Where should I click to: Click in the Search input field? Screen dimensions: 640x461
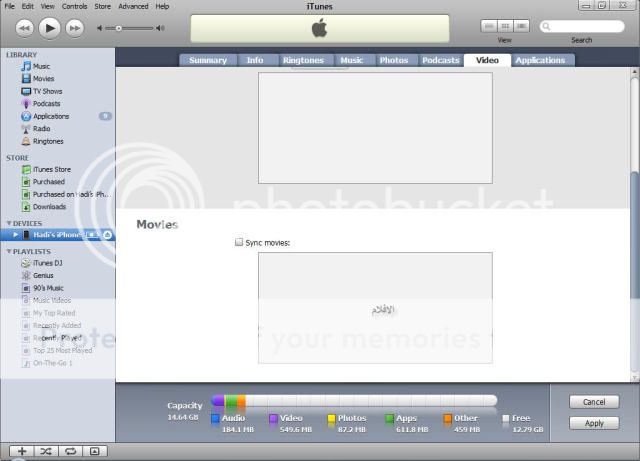click(582, 27)
